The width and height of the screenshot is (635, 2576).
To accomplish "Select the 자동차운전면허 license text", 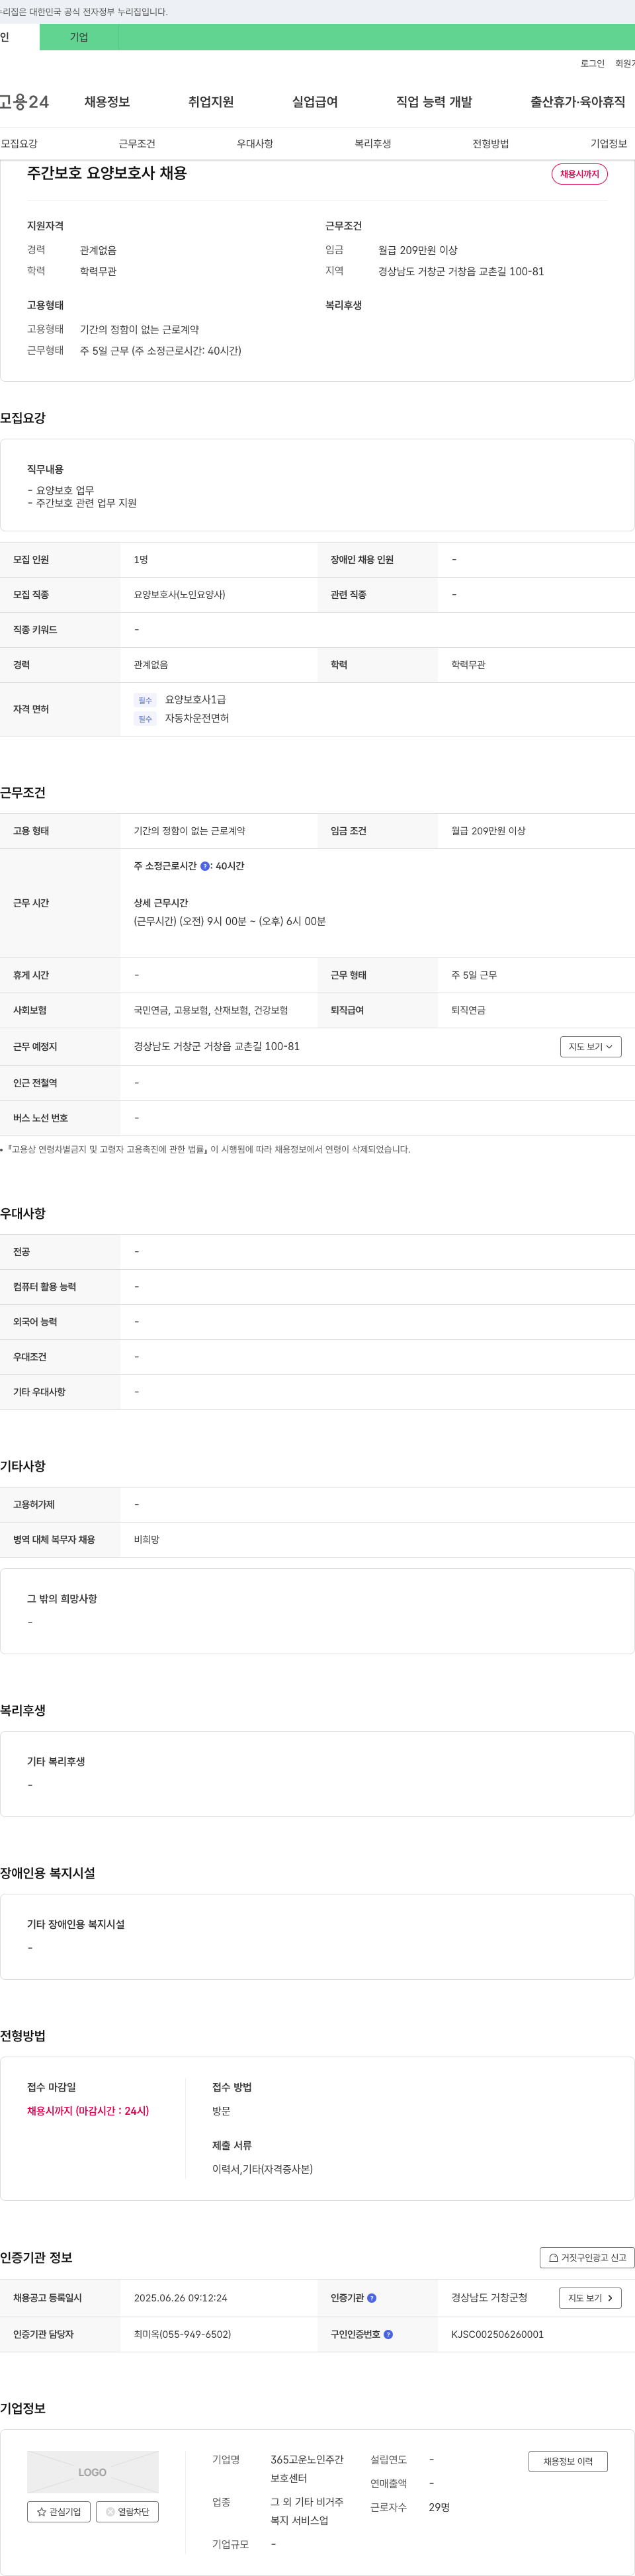I will (197, 718).
